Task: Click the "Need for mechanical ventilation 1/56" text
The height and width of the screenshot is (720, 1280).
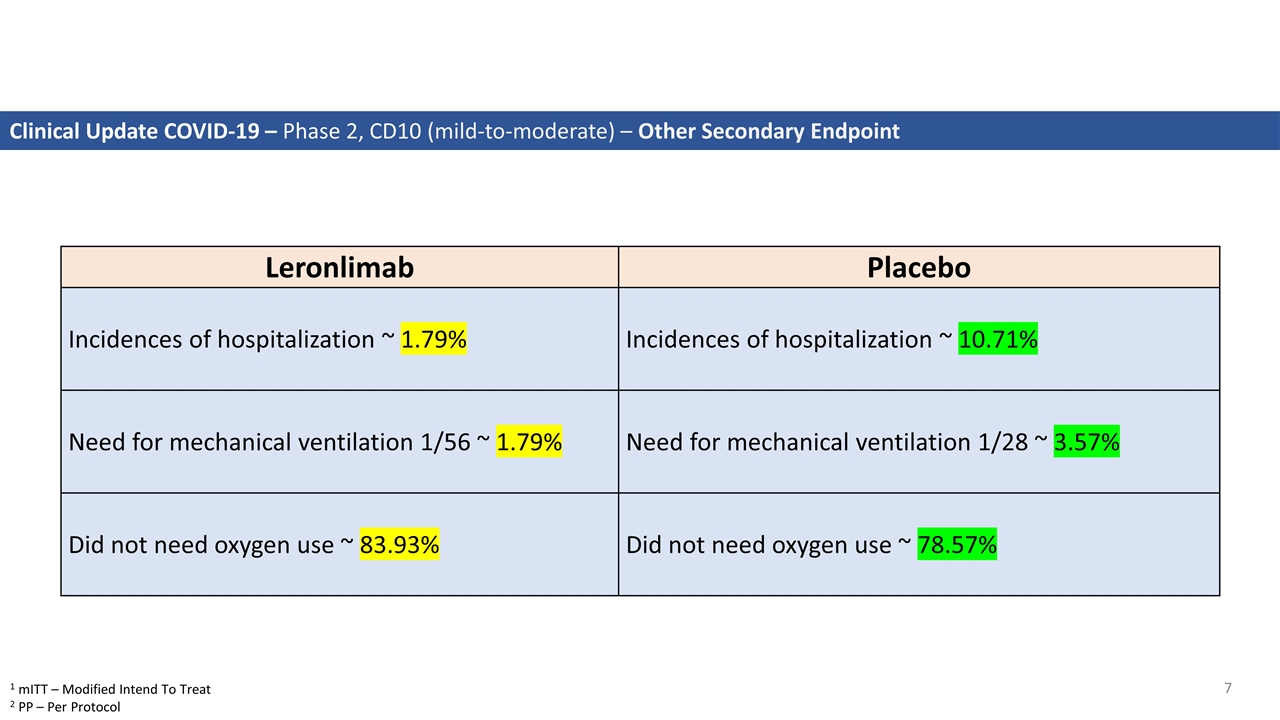Action: tap(268, 442)
